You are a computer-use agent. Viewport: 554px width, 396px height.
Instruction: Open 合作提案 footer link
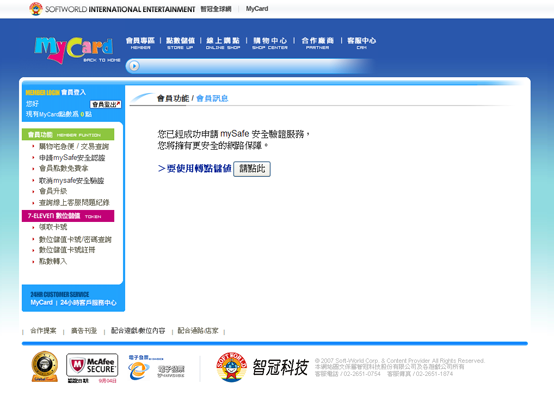pos(43,331)
